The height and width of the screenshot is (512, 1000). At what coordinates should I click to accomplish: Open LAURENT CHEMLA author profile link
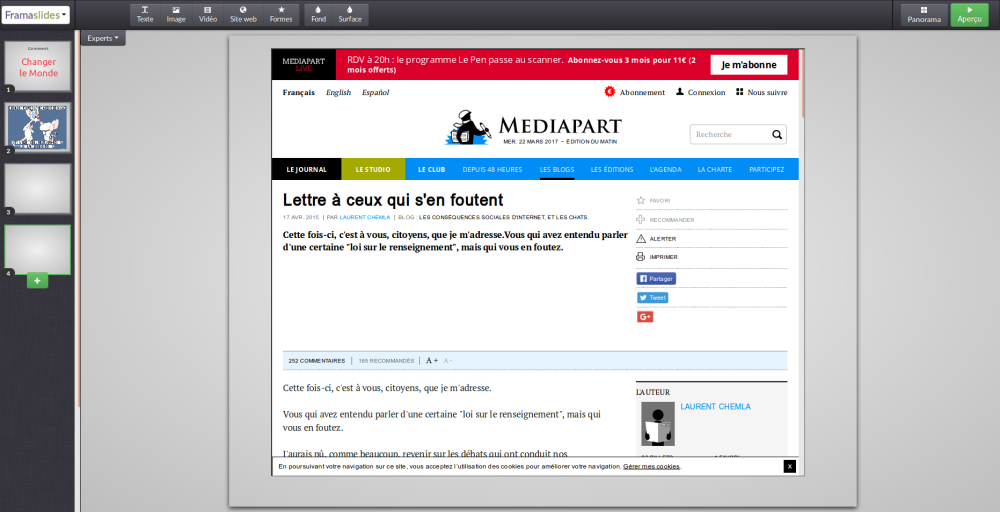click(x=715, y=407)
